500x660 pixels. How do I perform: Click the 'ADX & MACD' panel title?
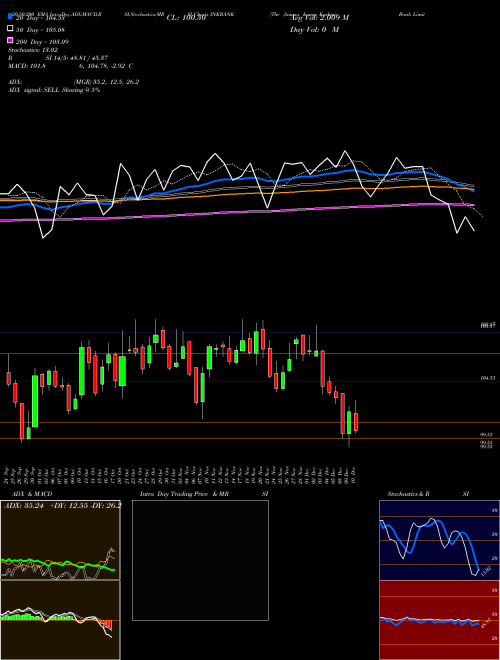(x=32, y=494)
